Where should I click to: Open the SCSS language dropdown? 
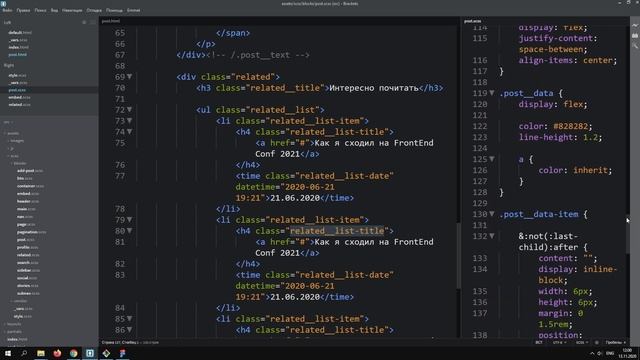pyautogui.click(x=582, y=342)
